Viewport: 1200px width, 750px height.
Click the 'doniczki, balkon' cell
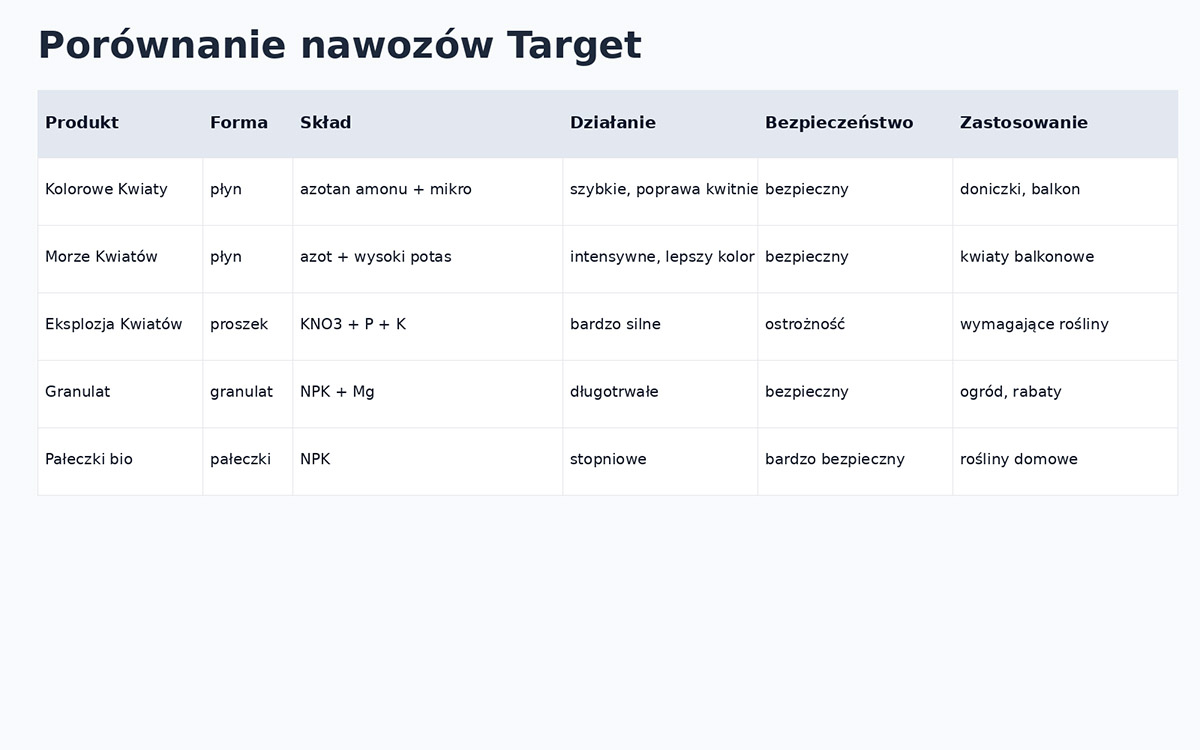[x=1065, y=191]
